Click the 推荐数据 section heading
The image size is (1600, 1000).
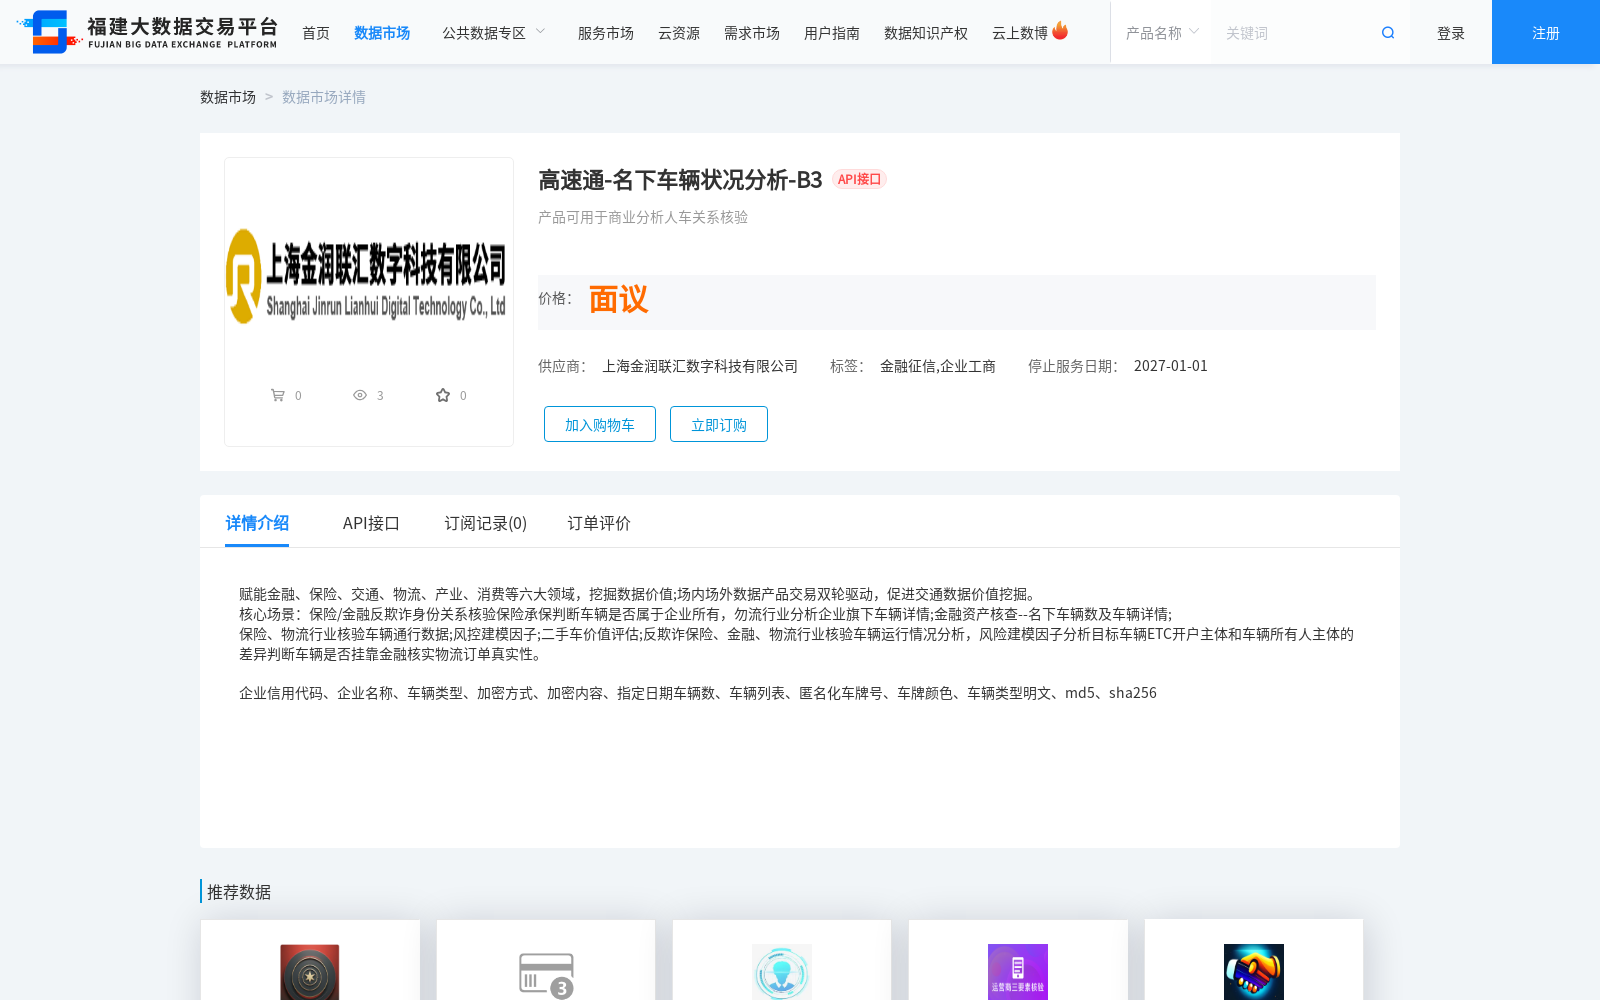point(239,892)
